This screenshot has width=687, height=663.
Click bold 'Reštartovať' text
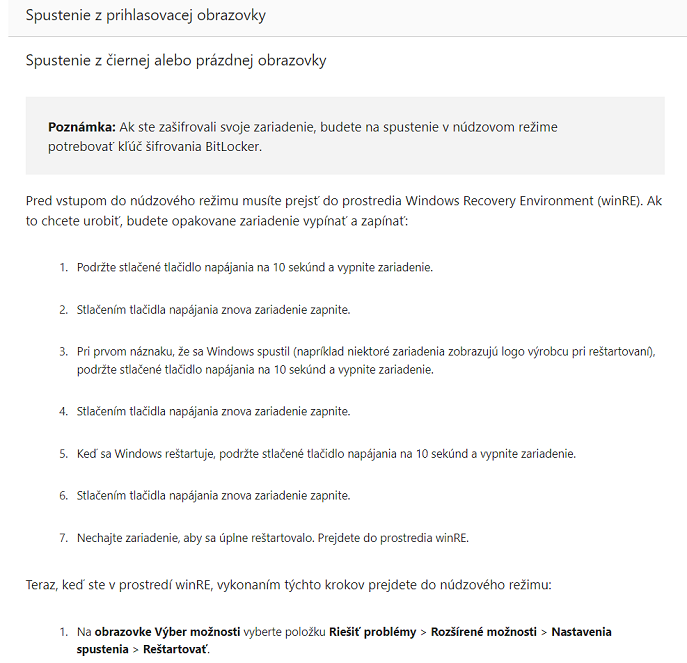[x=176, y=650]
